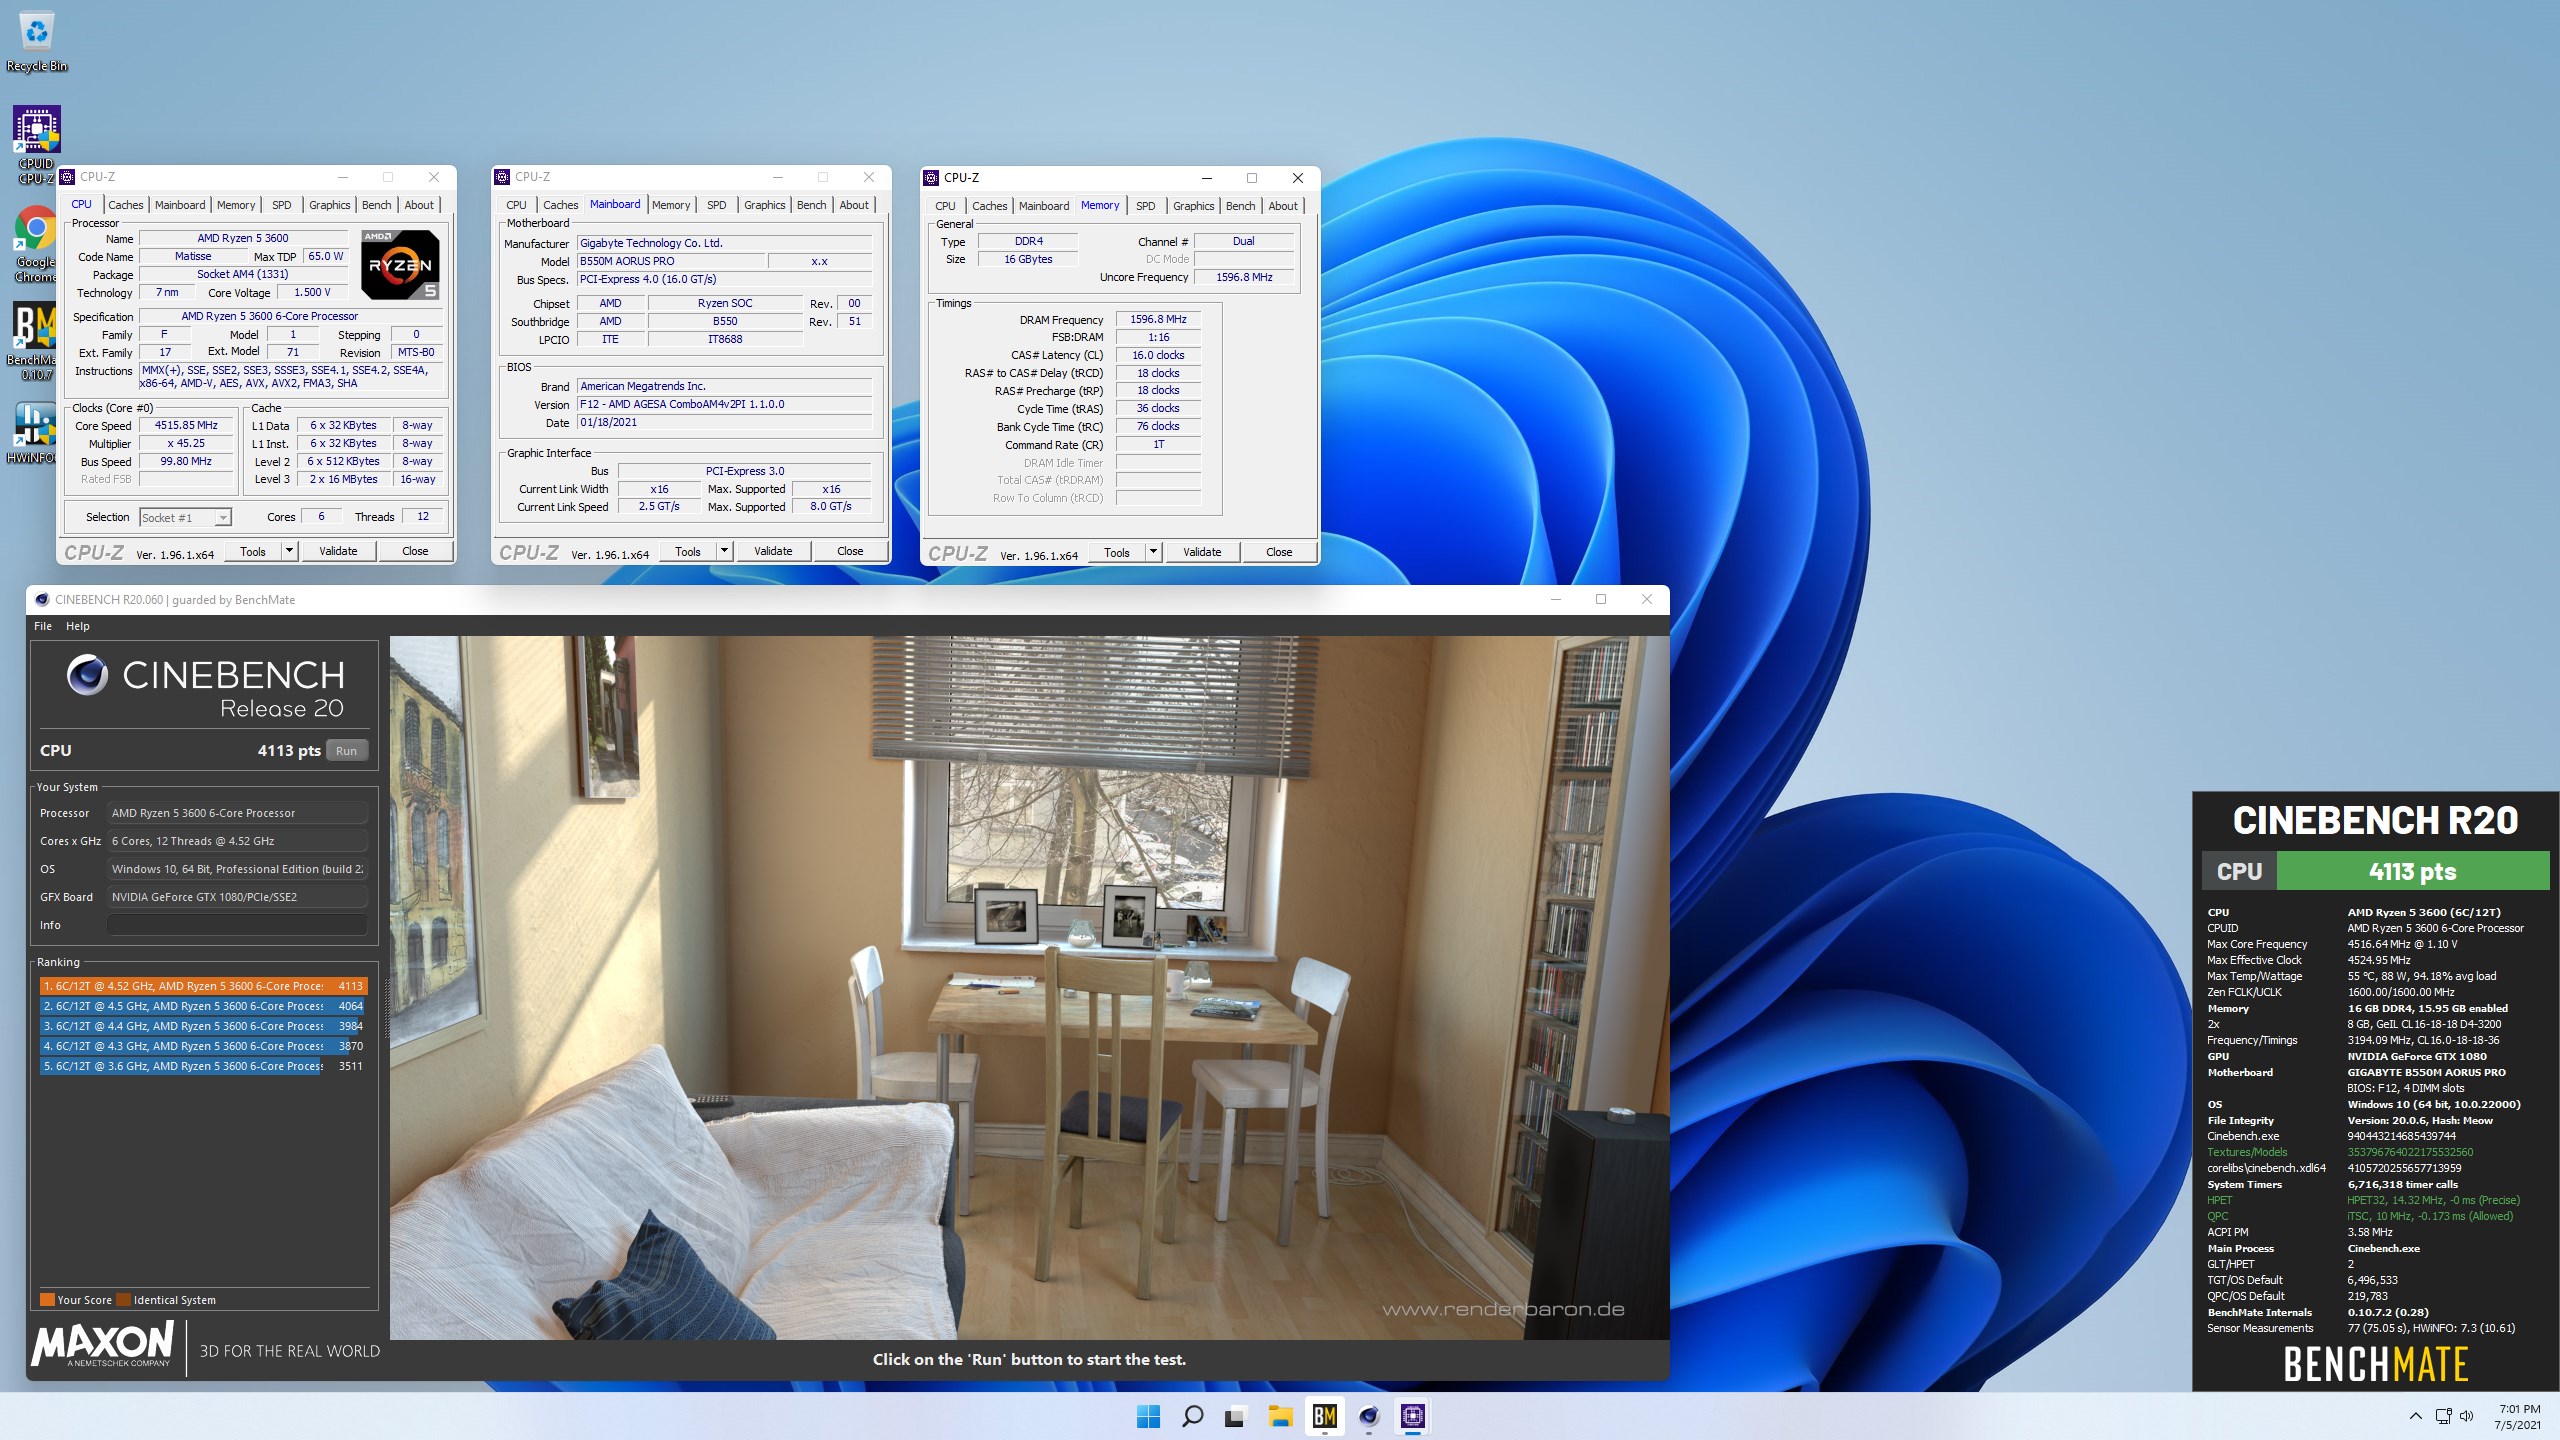This screenshot has height=1440, width=2560.
Task: Click Close button in CPU tab window
Action: tap(415, 551)
